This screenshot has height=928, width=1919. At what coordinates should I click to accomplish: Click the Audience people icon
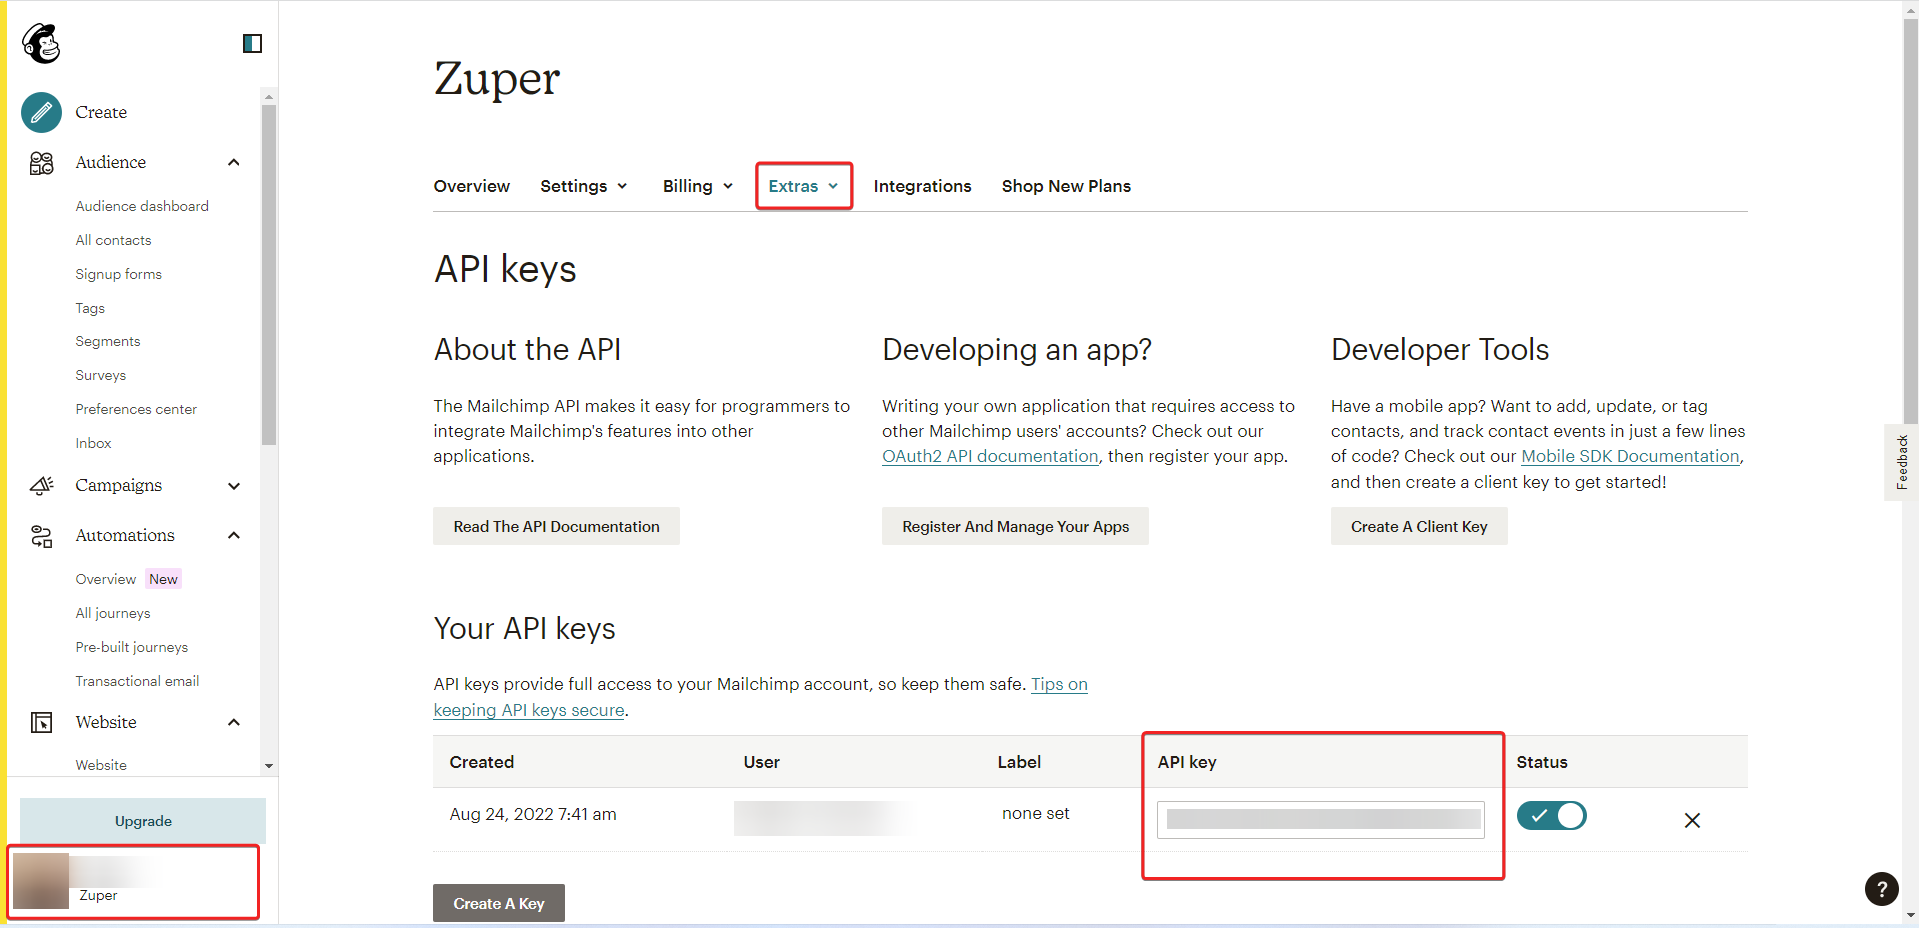tap(41, 163)
